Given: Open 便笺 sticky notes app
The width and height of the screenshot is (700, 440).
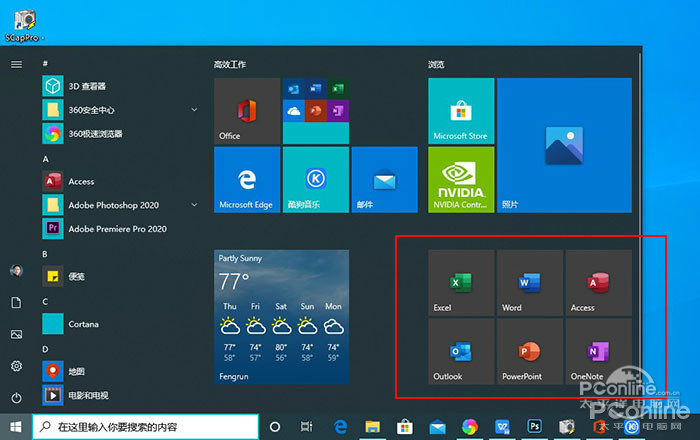Looking at the screenshot, I should 121,276.
